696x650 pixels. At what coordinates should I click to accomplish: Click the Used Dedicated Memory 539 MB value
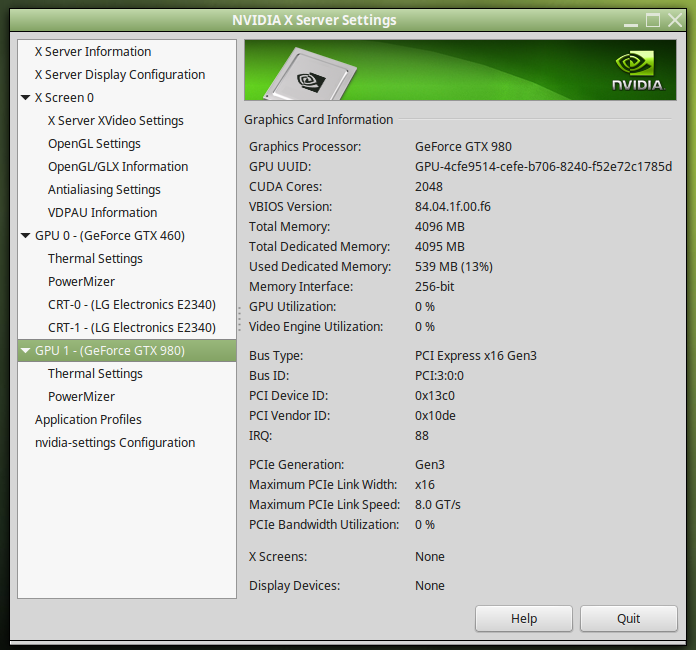coord(454,266)
